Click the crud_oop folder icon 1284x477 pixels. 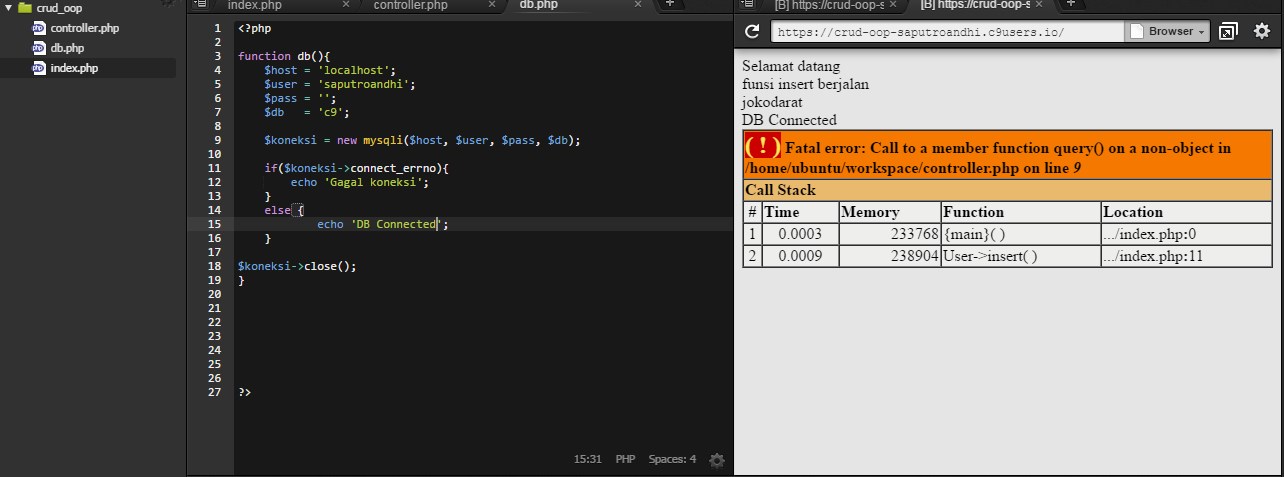click(26, 8)
